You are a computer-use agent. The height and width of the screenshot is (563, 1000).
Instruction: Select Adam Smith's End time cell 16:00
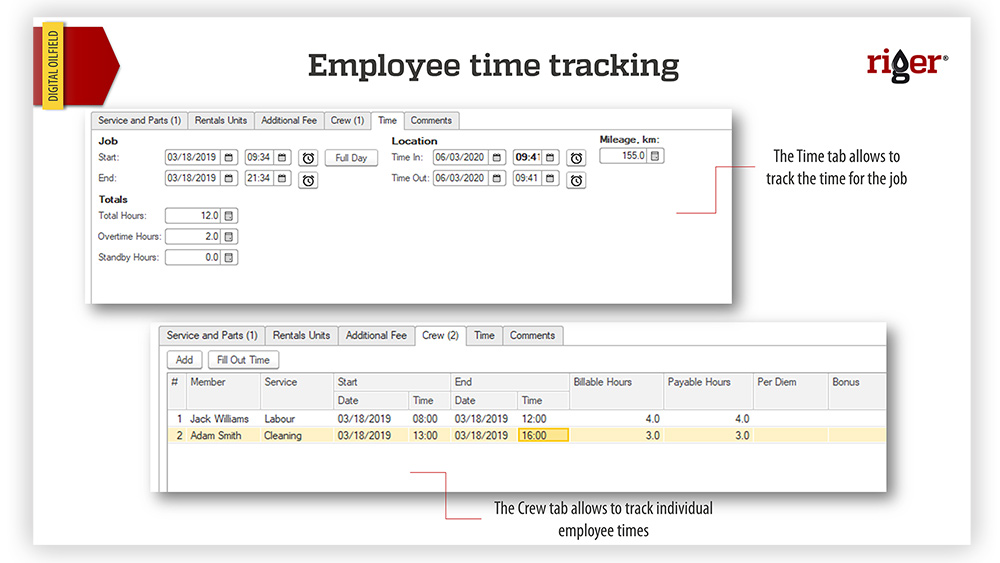point(543,436)
